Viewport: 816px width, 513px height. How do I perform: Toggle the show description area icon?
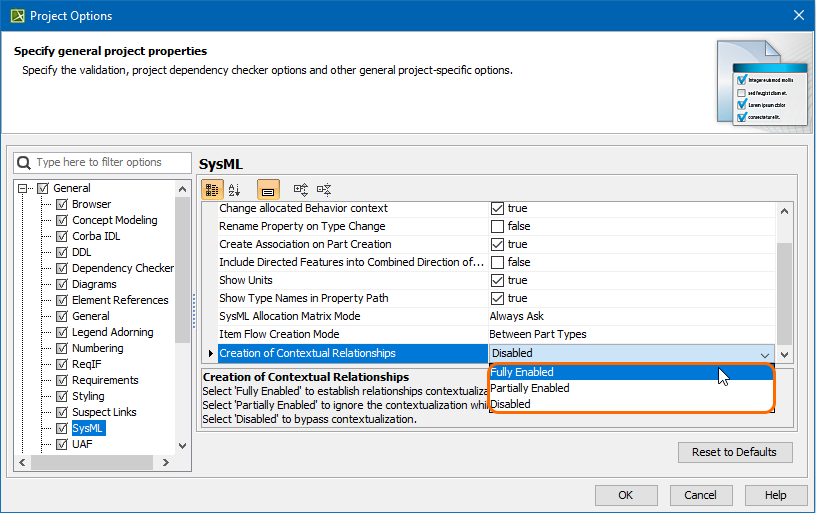click(268, 189)
